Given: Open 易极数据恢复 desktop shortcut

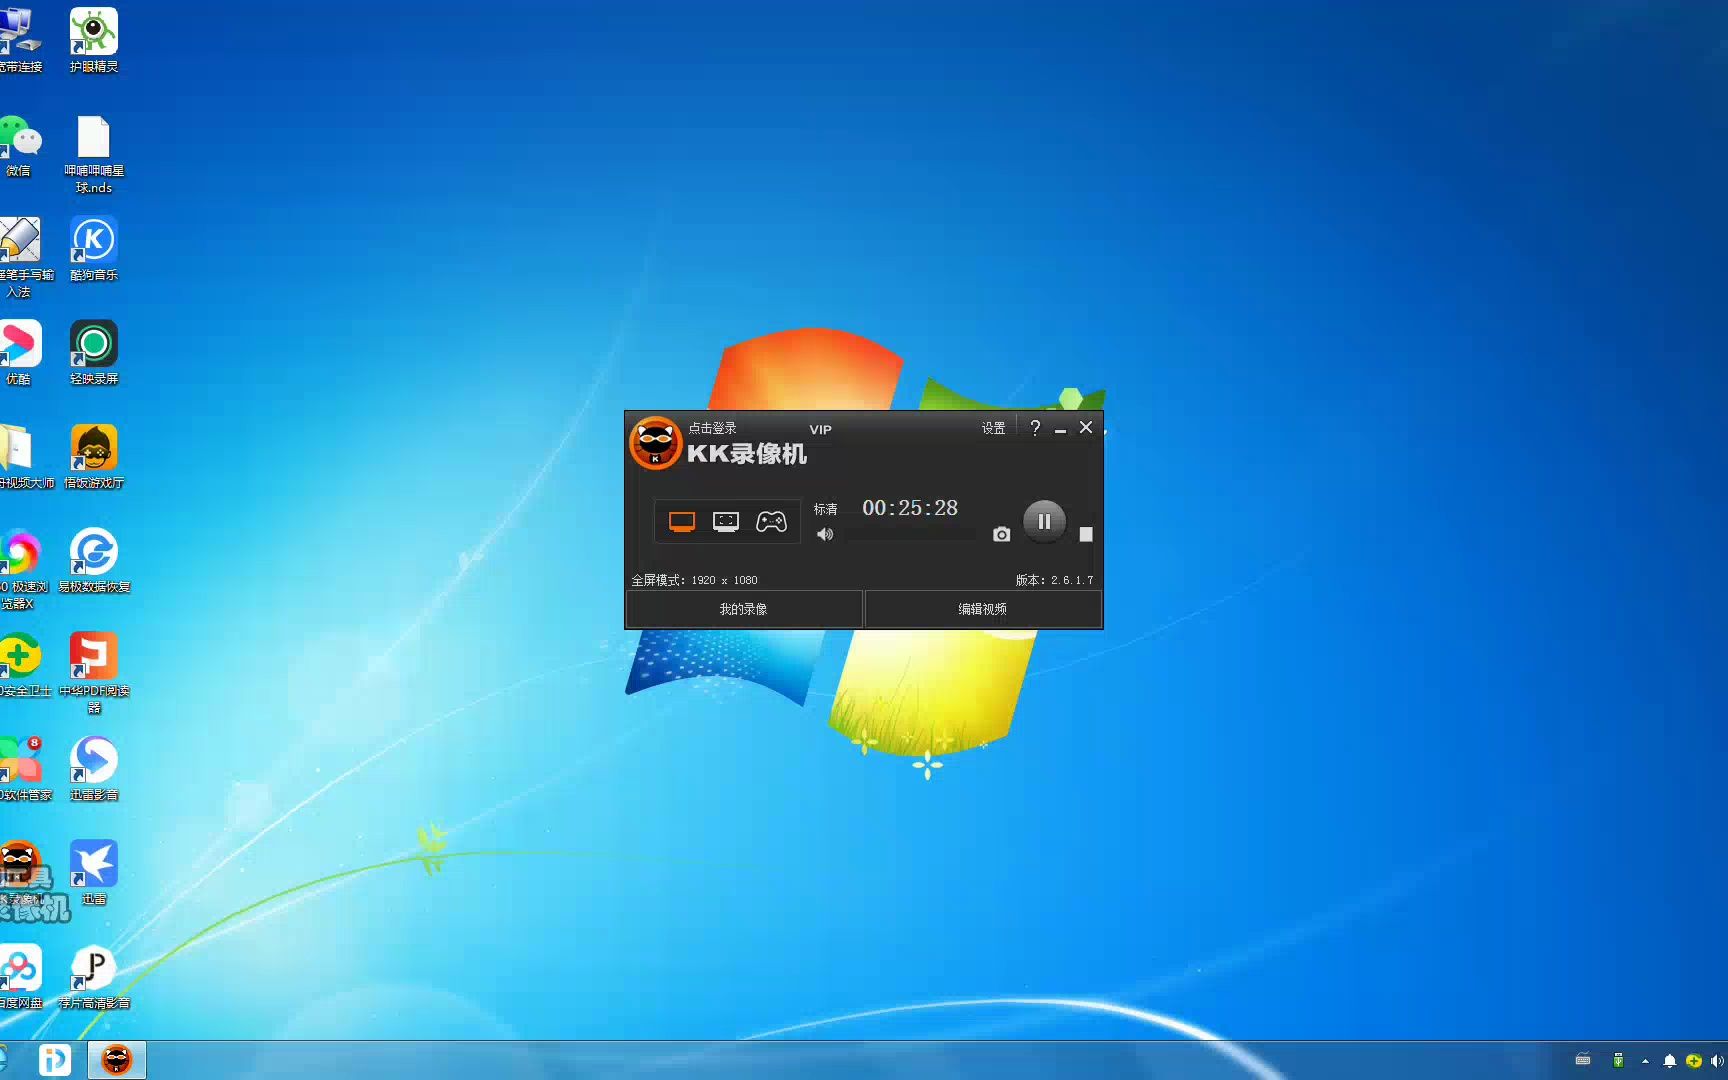Looking at the screenshot, I should (94, 560).
